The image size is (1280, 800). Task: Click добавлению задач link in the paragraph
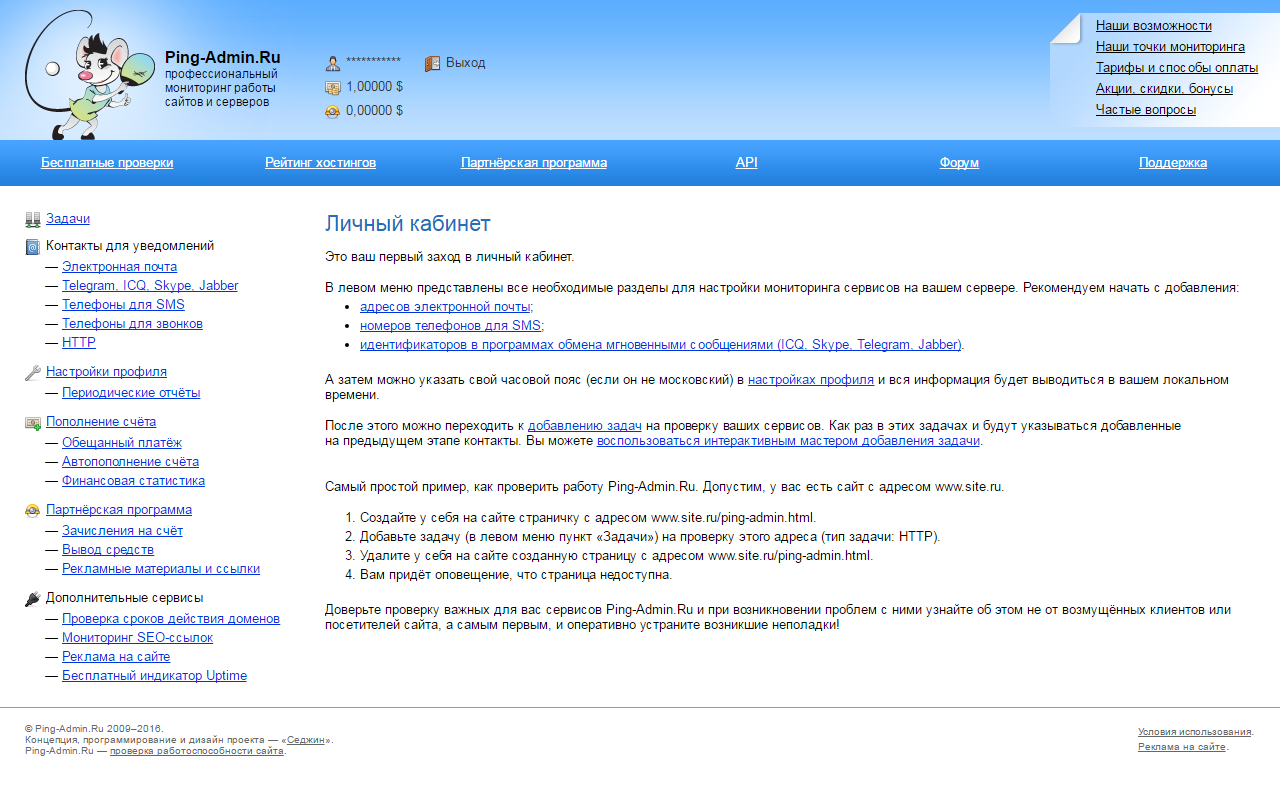[585, 426]
